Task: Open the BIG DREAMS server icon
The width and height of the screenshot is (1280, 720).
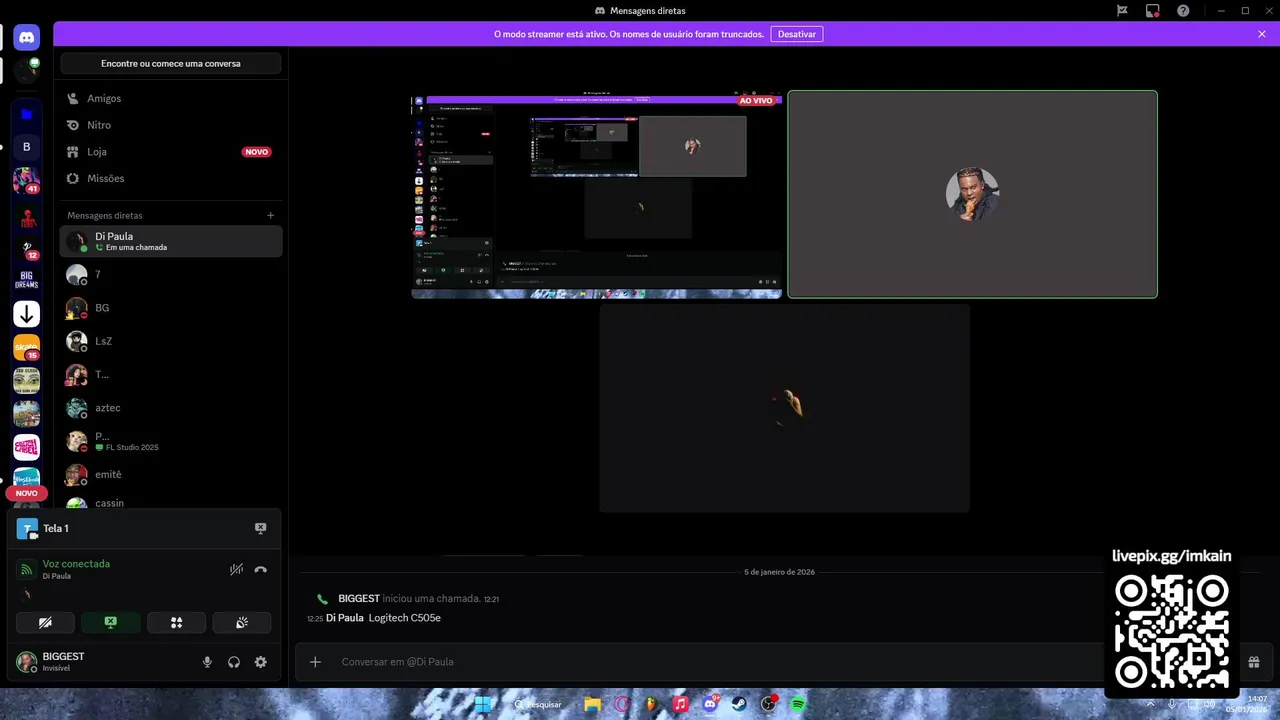Action: [27, 281]
